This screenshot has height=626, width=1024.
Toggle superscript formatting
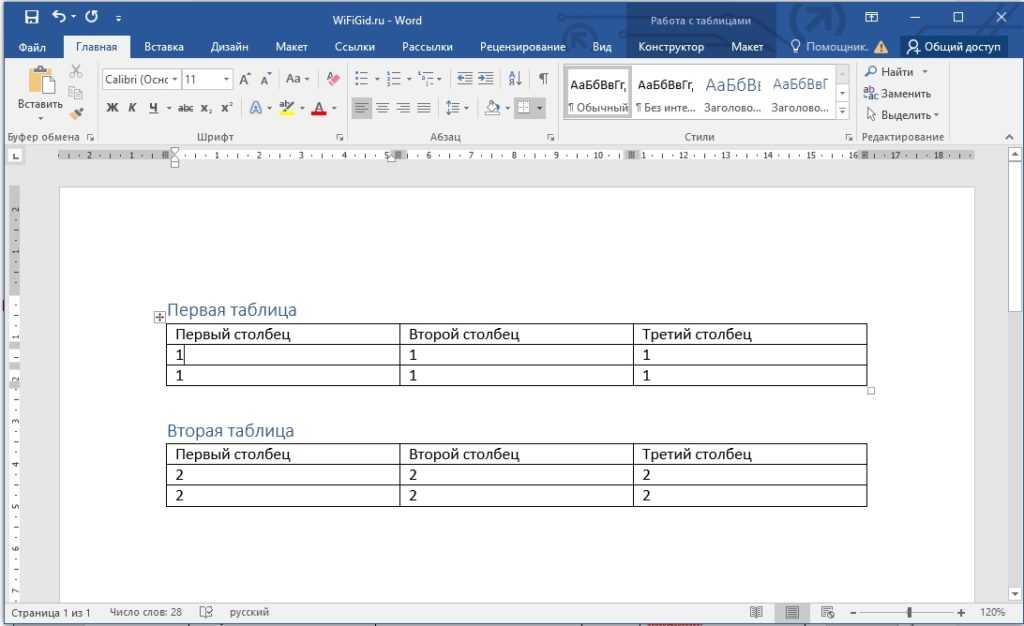pos(226,108)
